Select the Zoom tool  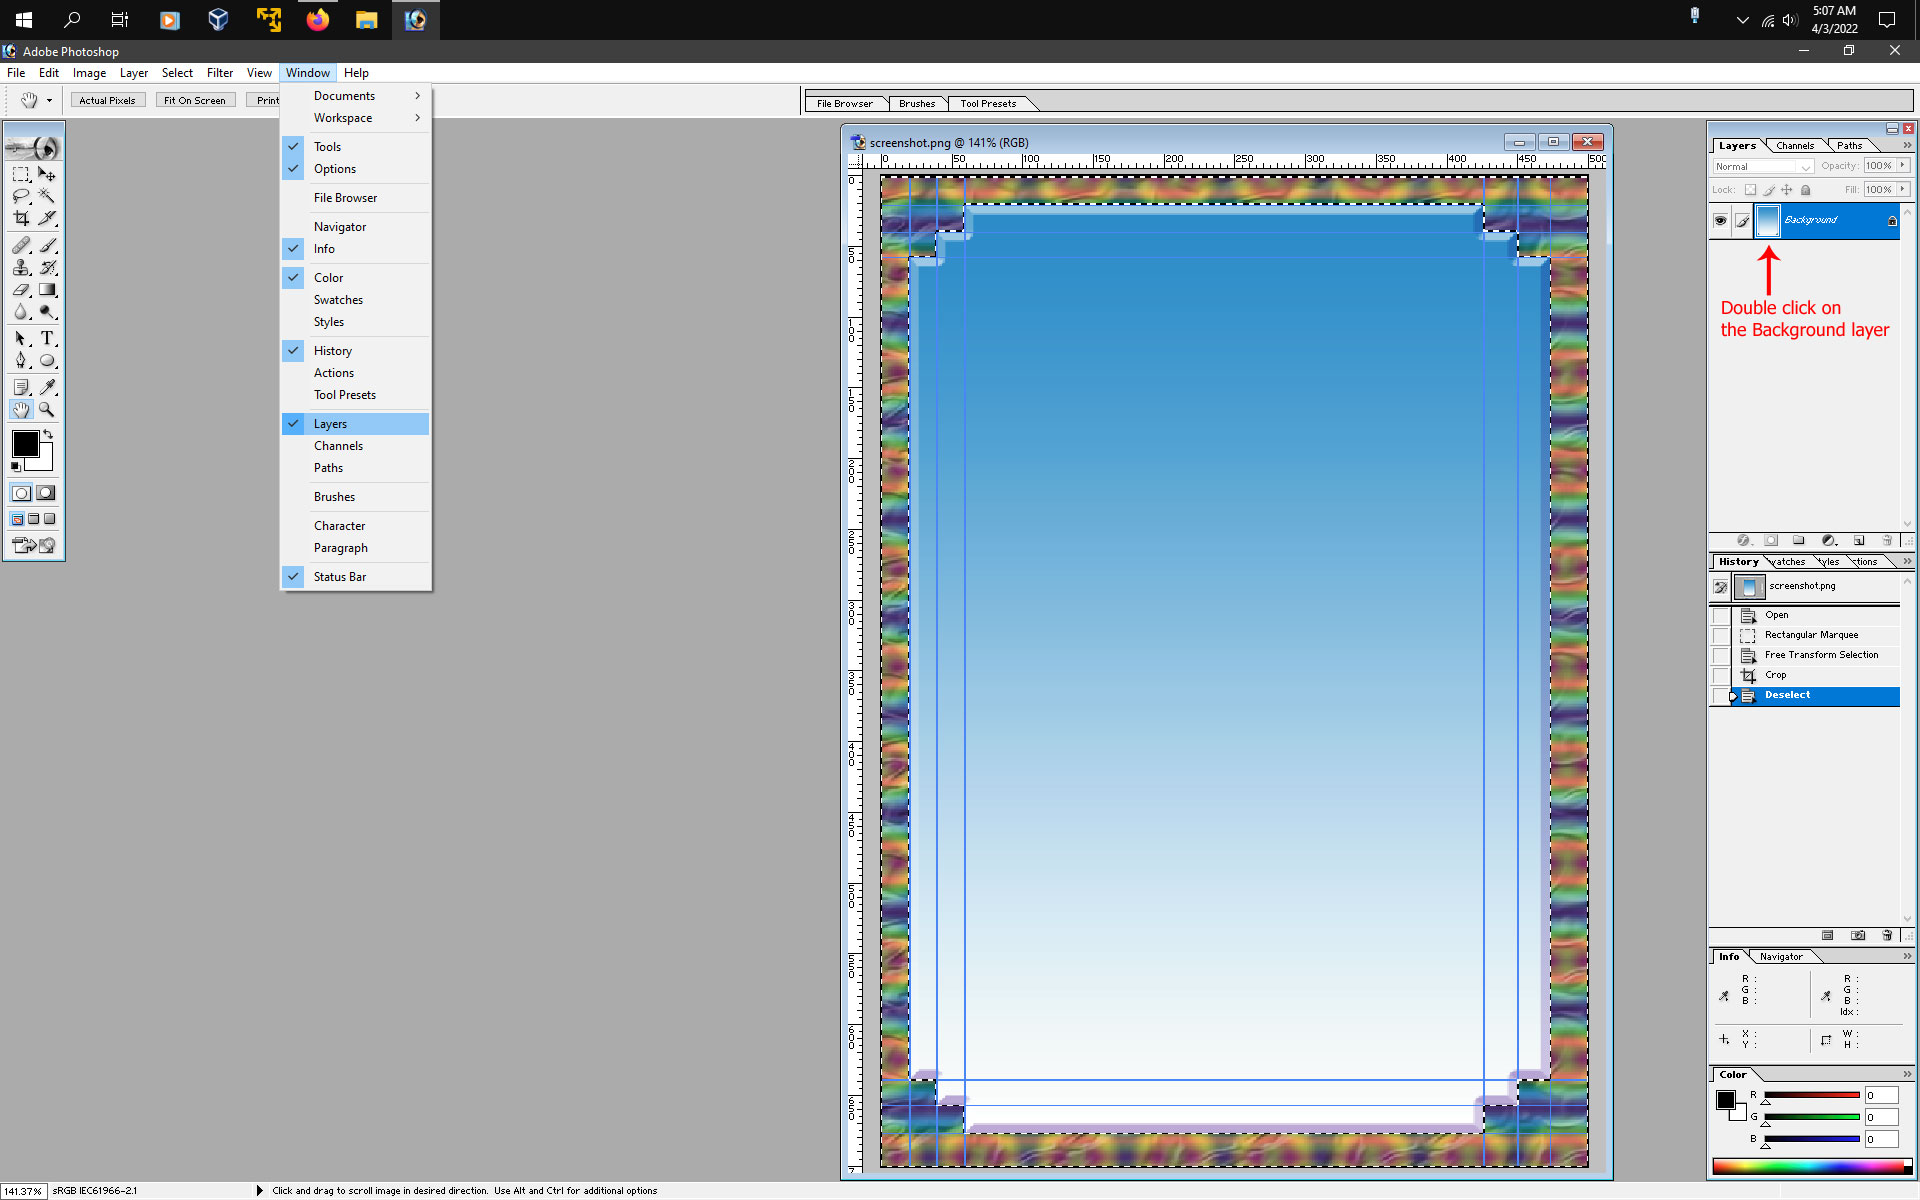point(47,409)
